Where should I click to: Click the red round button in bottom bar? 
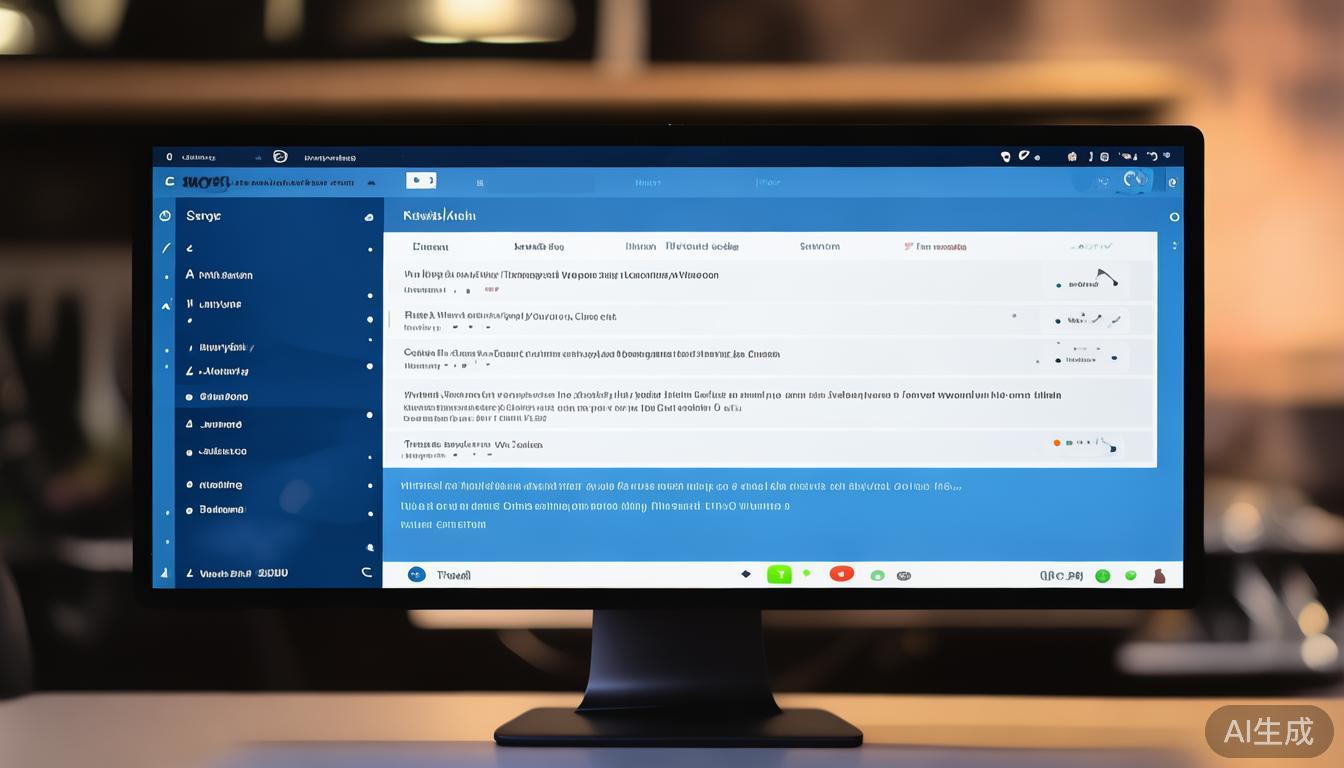coord(842,574)
